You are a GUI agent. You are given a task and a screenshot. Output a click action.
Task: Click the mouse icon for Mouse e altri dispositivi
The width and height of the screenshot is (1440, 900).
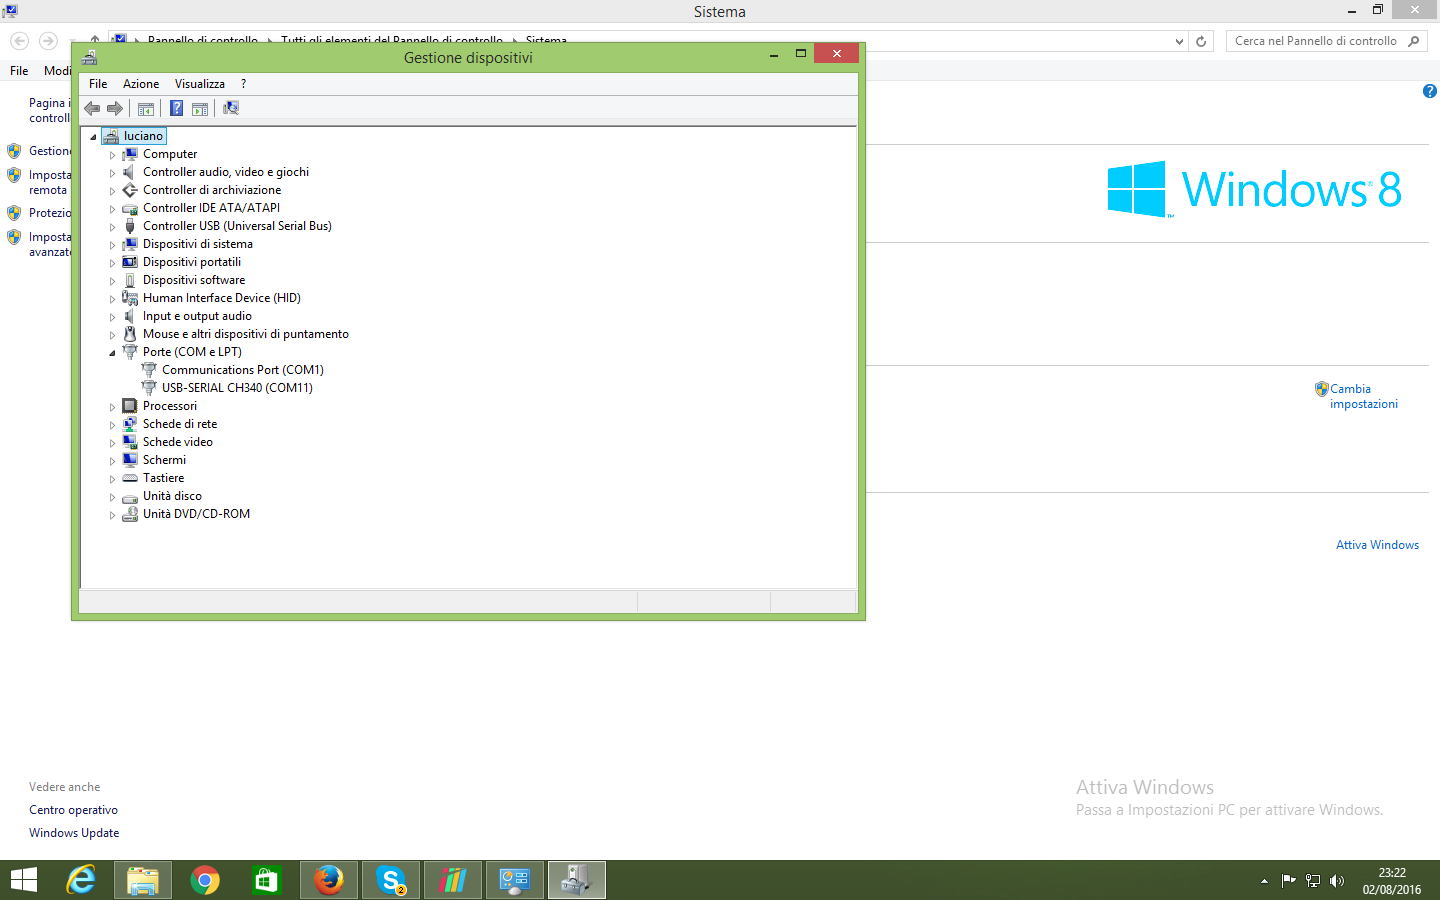(130, 334)
